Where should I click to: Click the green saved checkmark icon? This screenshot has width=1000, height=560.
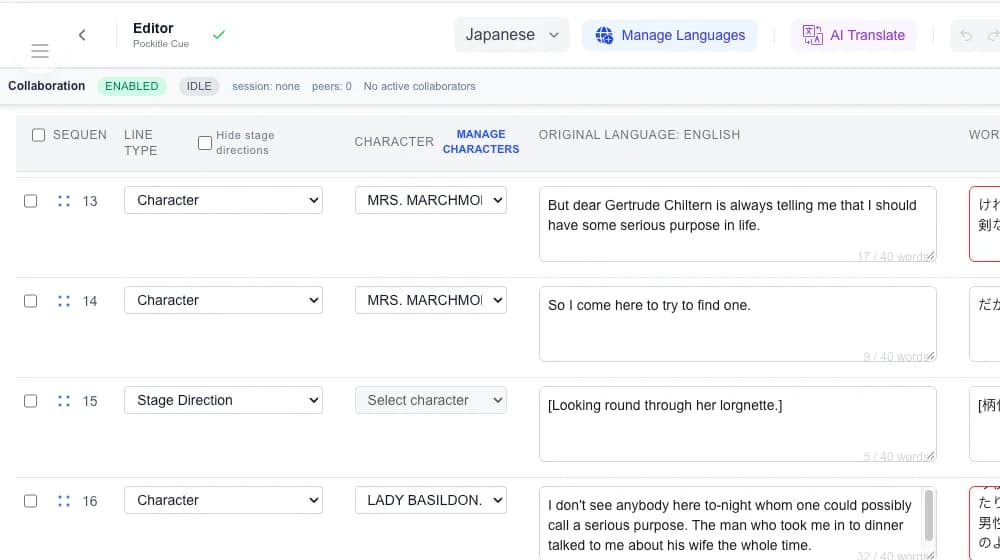coord(219,34)
